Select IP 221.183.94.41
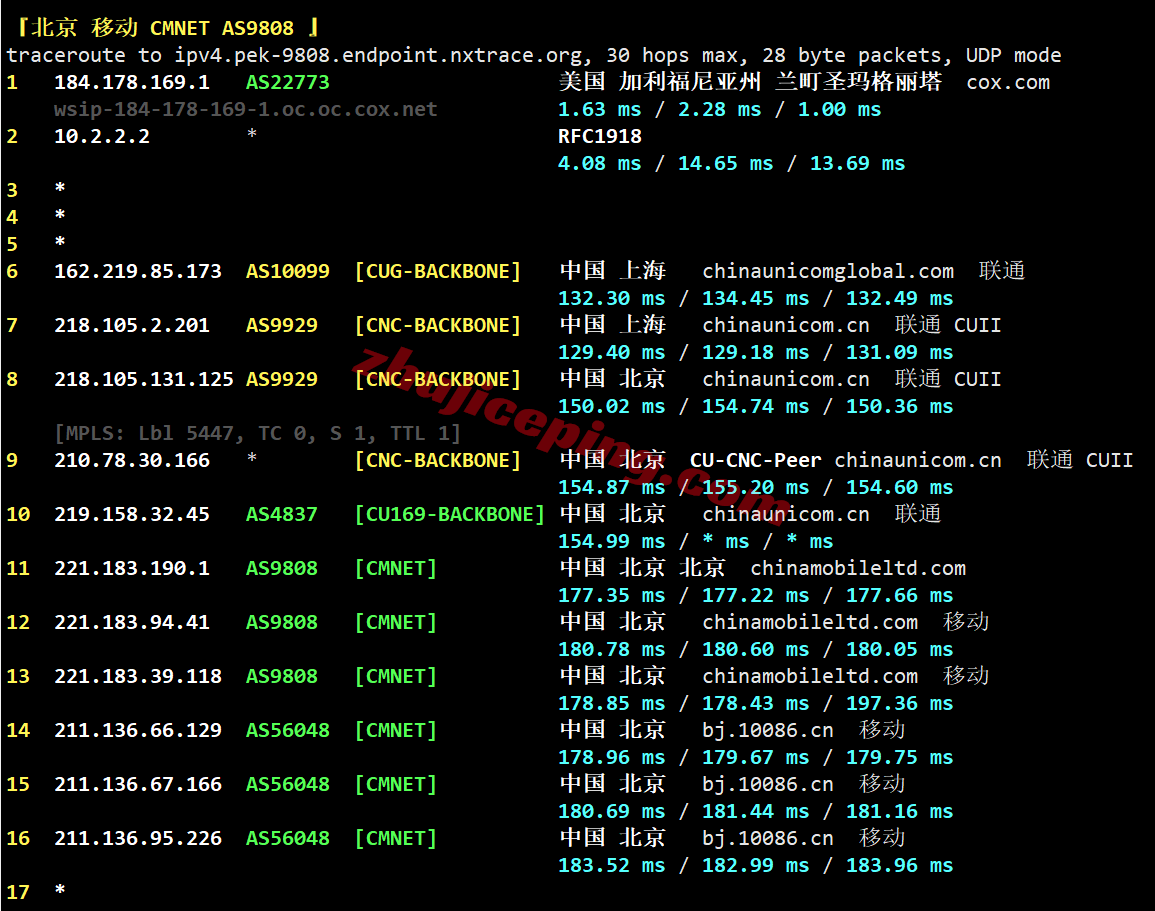1155x911 pixels. pos(132,622)
